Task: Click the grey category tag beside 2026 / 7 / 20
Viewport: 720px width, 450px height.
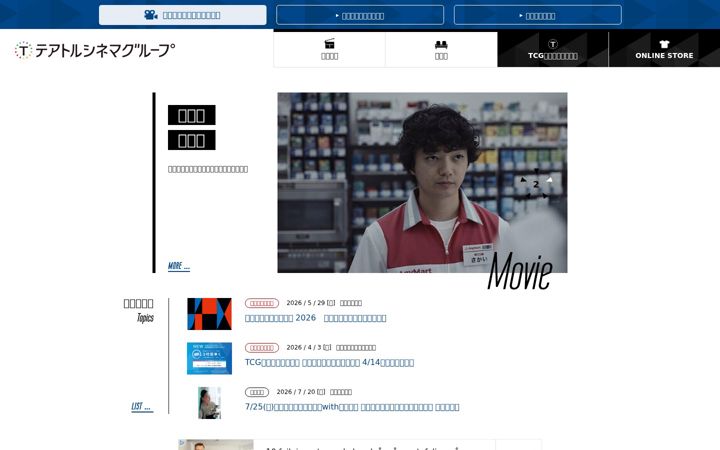Action: point(257,392)
